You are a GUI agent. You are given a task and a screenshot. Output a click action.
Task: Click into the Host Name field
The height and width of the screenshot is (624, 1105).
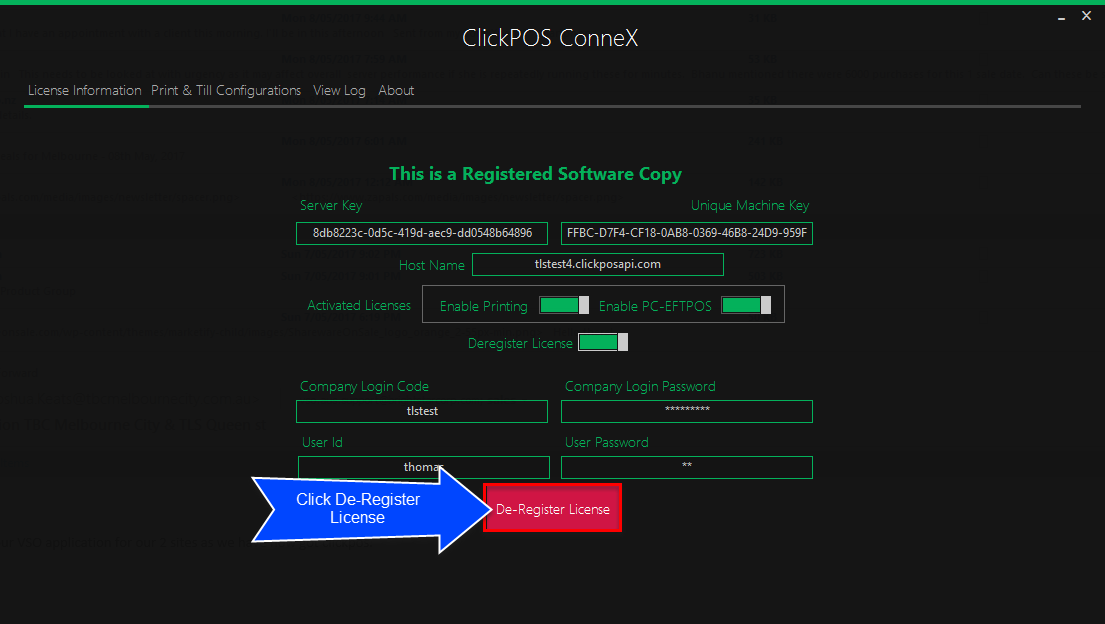click(598, 264)
